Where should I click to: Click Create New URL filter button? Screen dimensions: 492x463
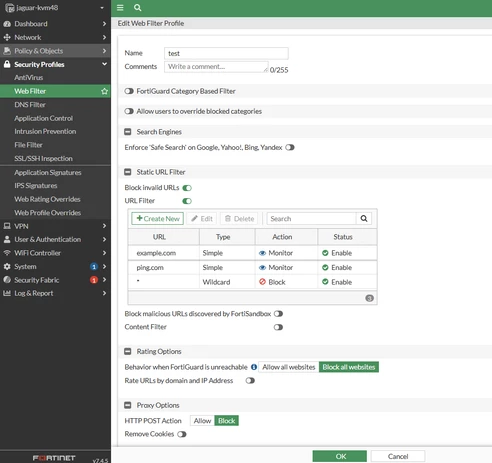pos(157,219)
